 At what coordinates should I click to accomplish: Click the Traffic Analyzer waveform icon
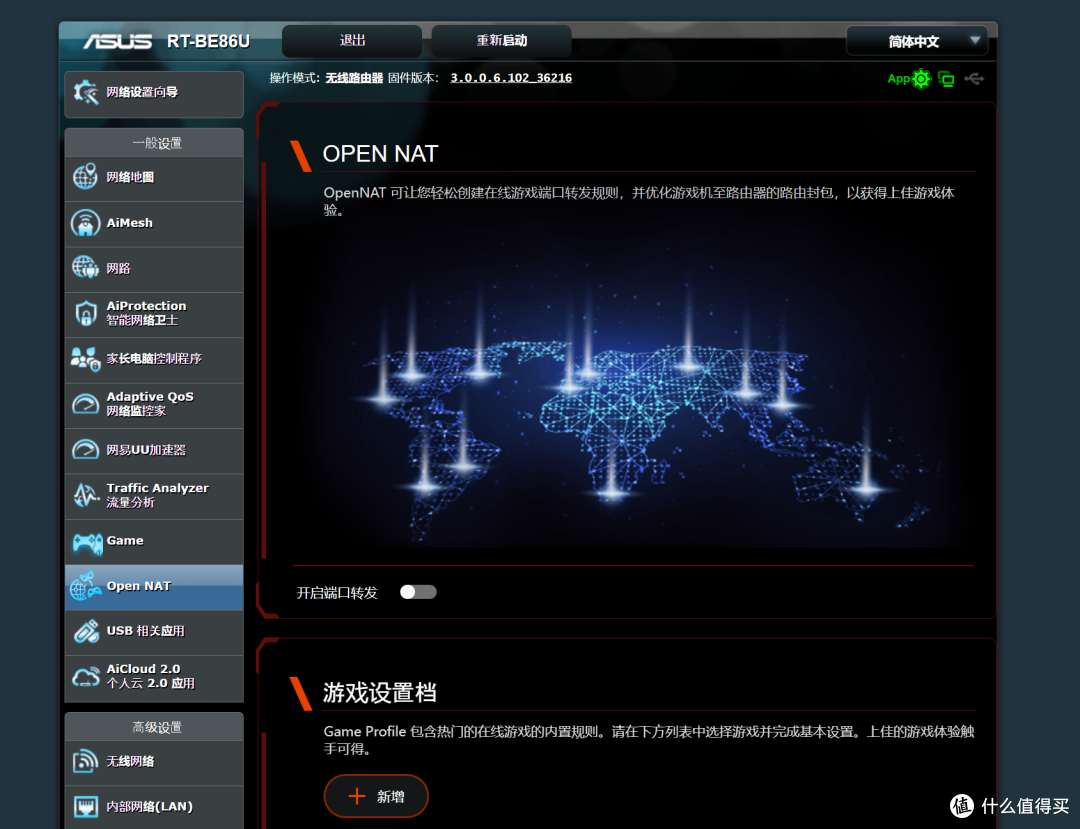click(x=85, y=495)
